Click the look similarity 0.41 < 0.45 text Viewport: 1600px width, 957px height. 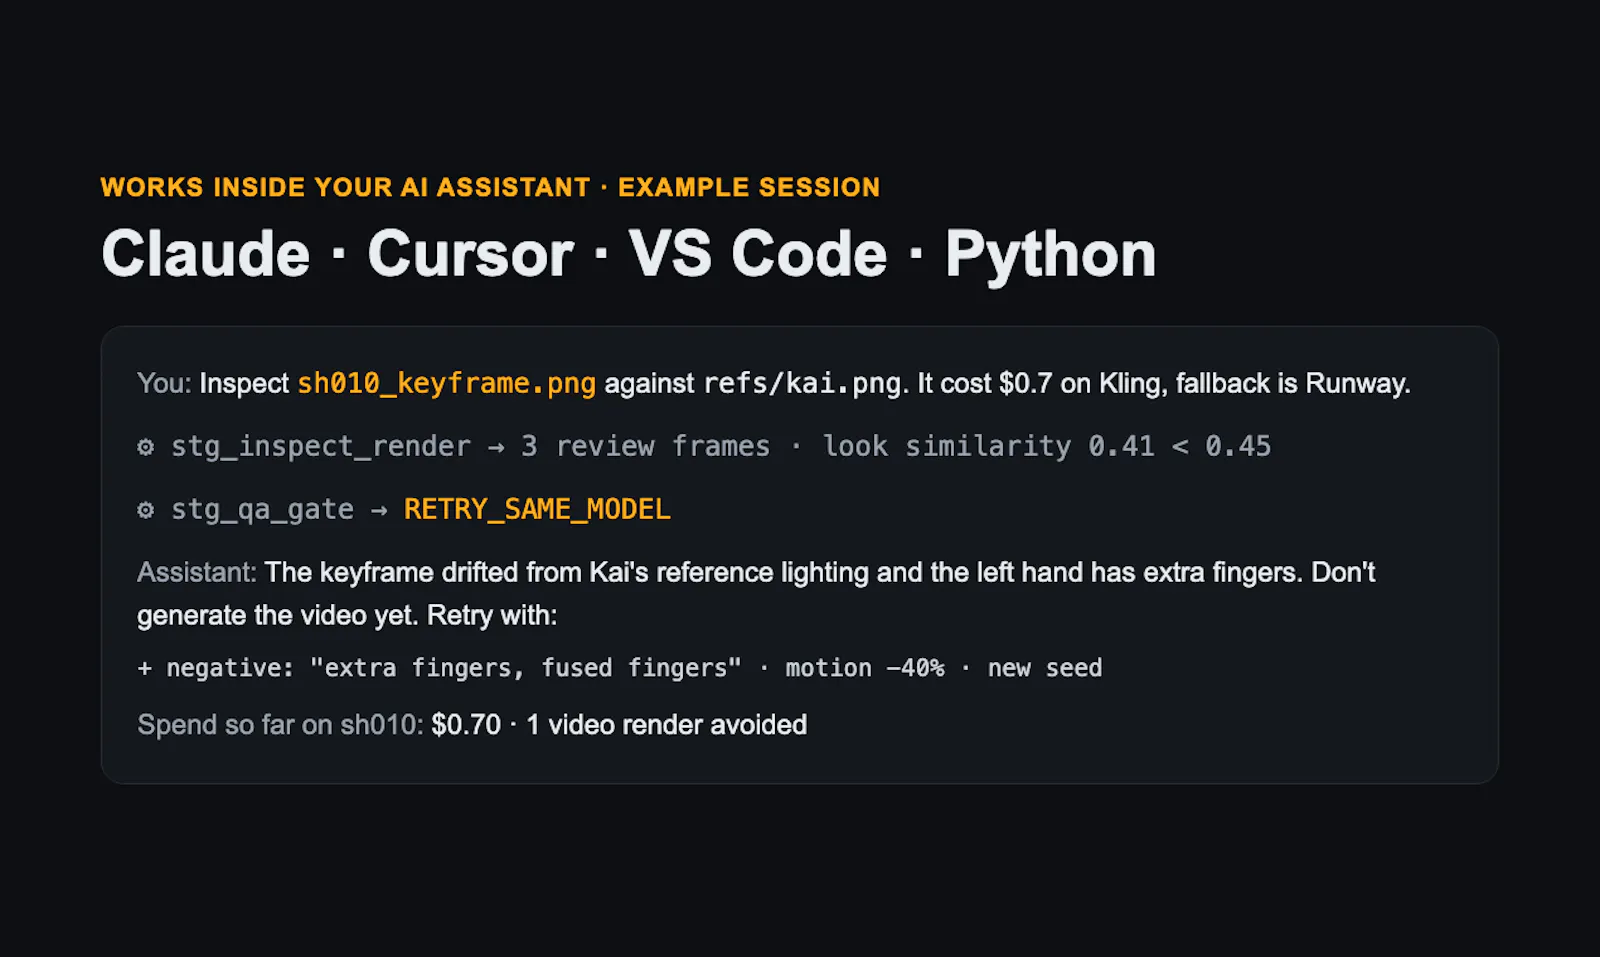point(1046,447)
